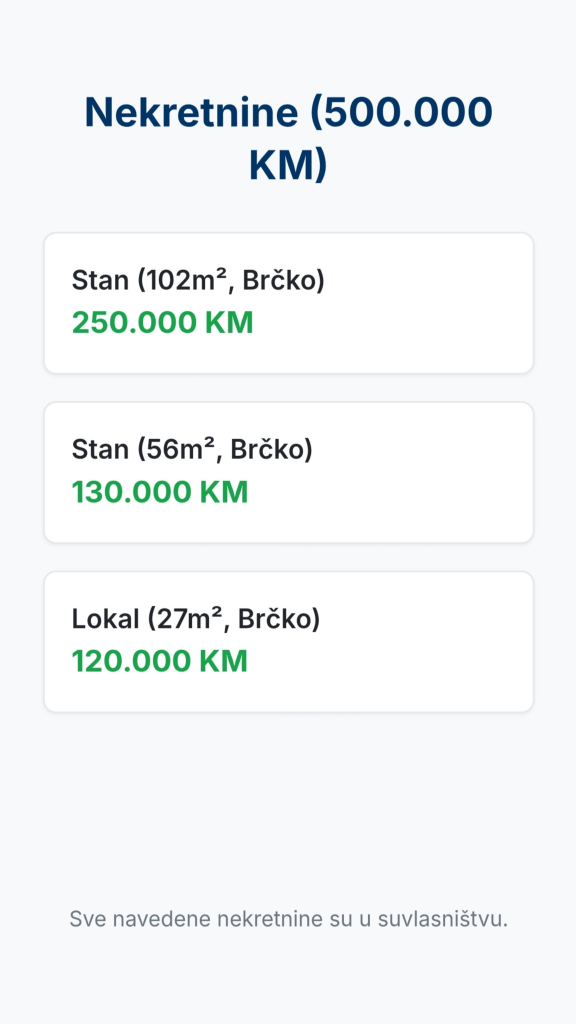Viewport: 576px width, 1024px height.
Task: Click Brčko in the Lokal listing
Action: [280, 619]
